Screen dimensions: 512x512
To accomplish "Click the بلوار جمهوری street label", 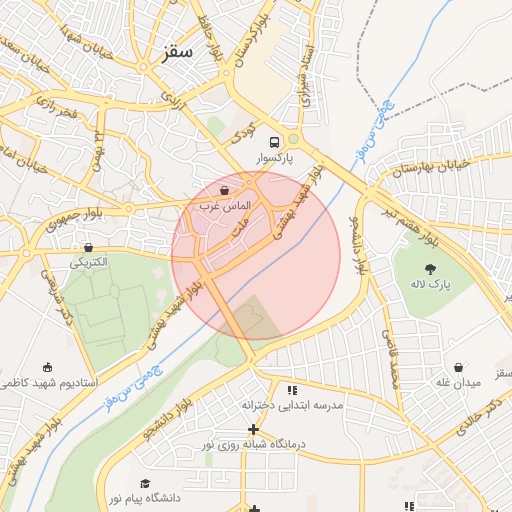I will click(74, 219).
